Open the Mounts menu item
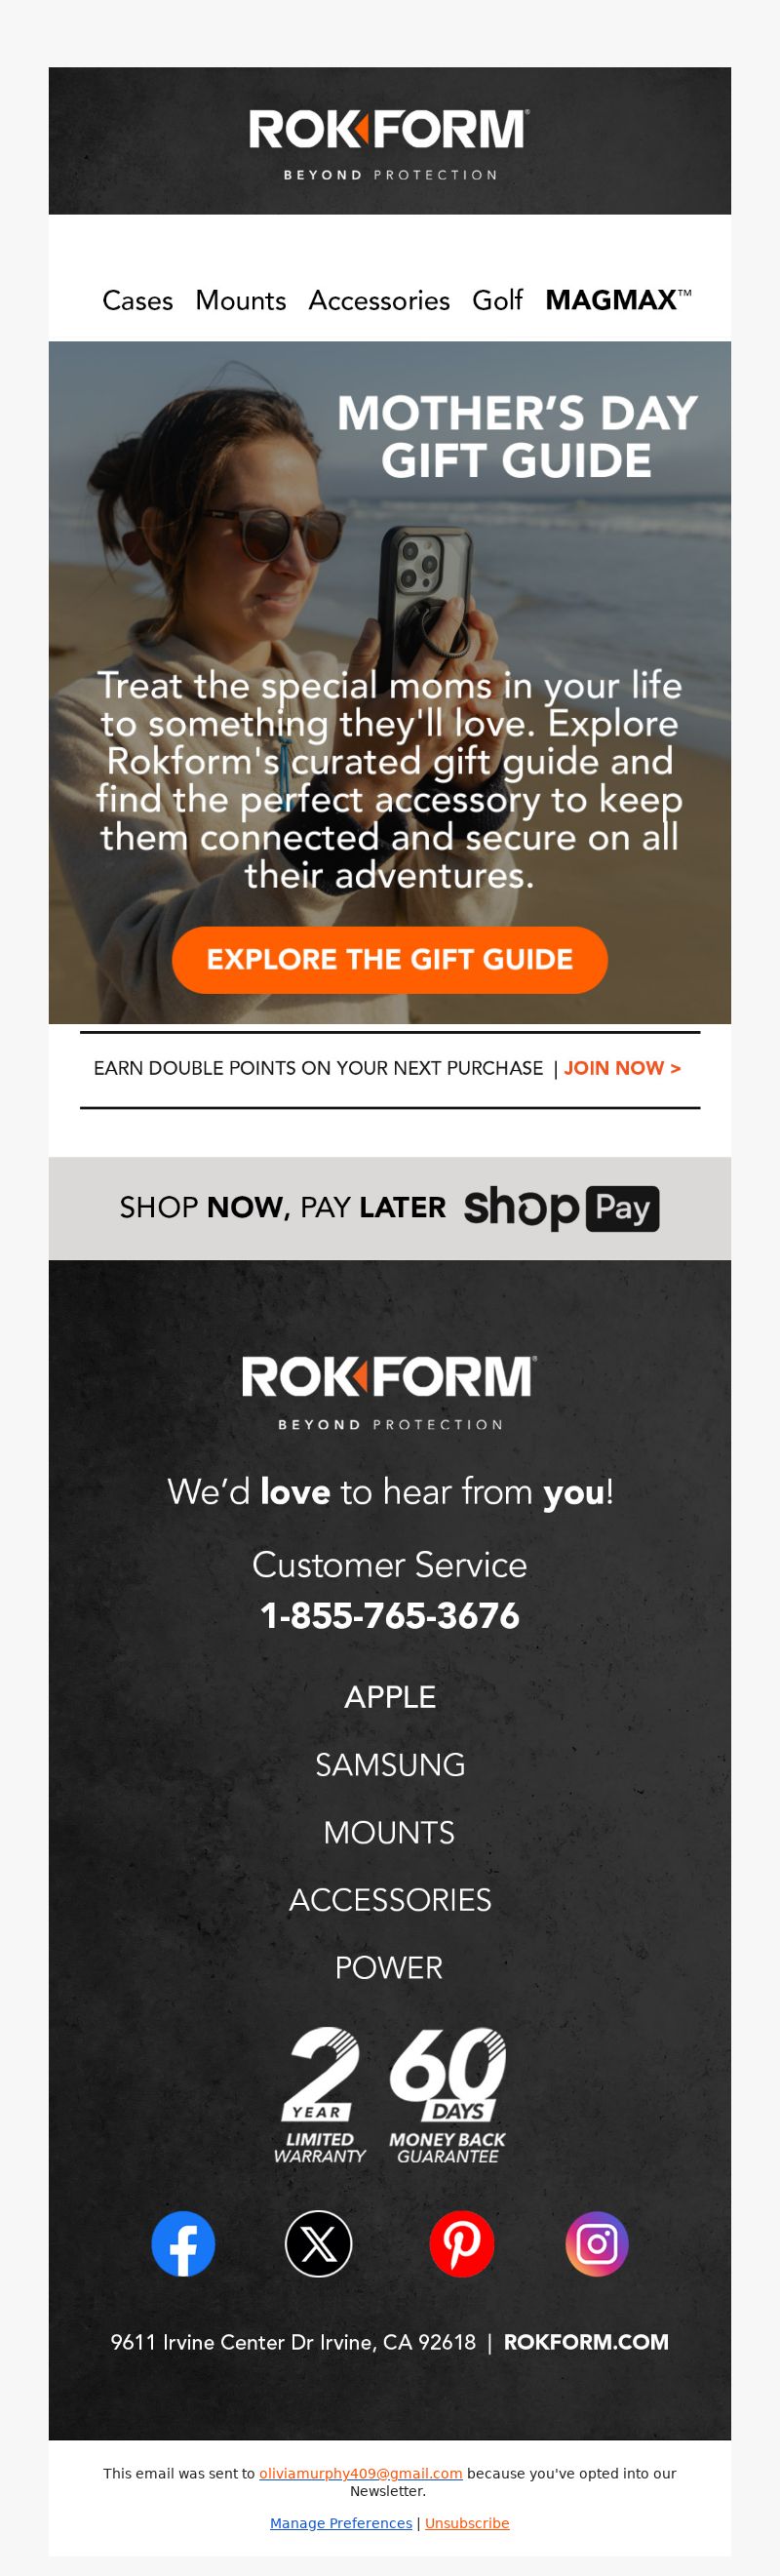 pos(241,300)
